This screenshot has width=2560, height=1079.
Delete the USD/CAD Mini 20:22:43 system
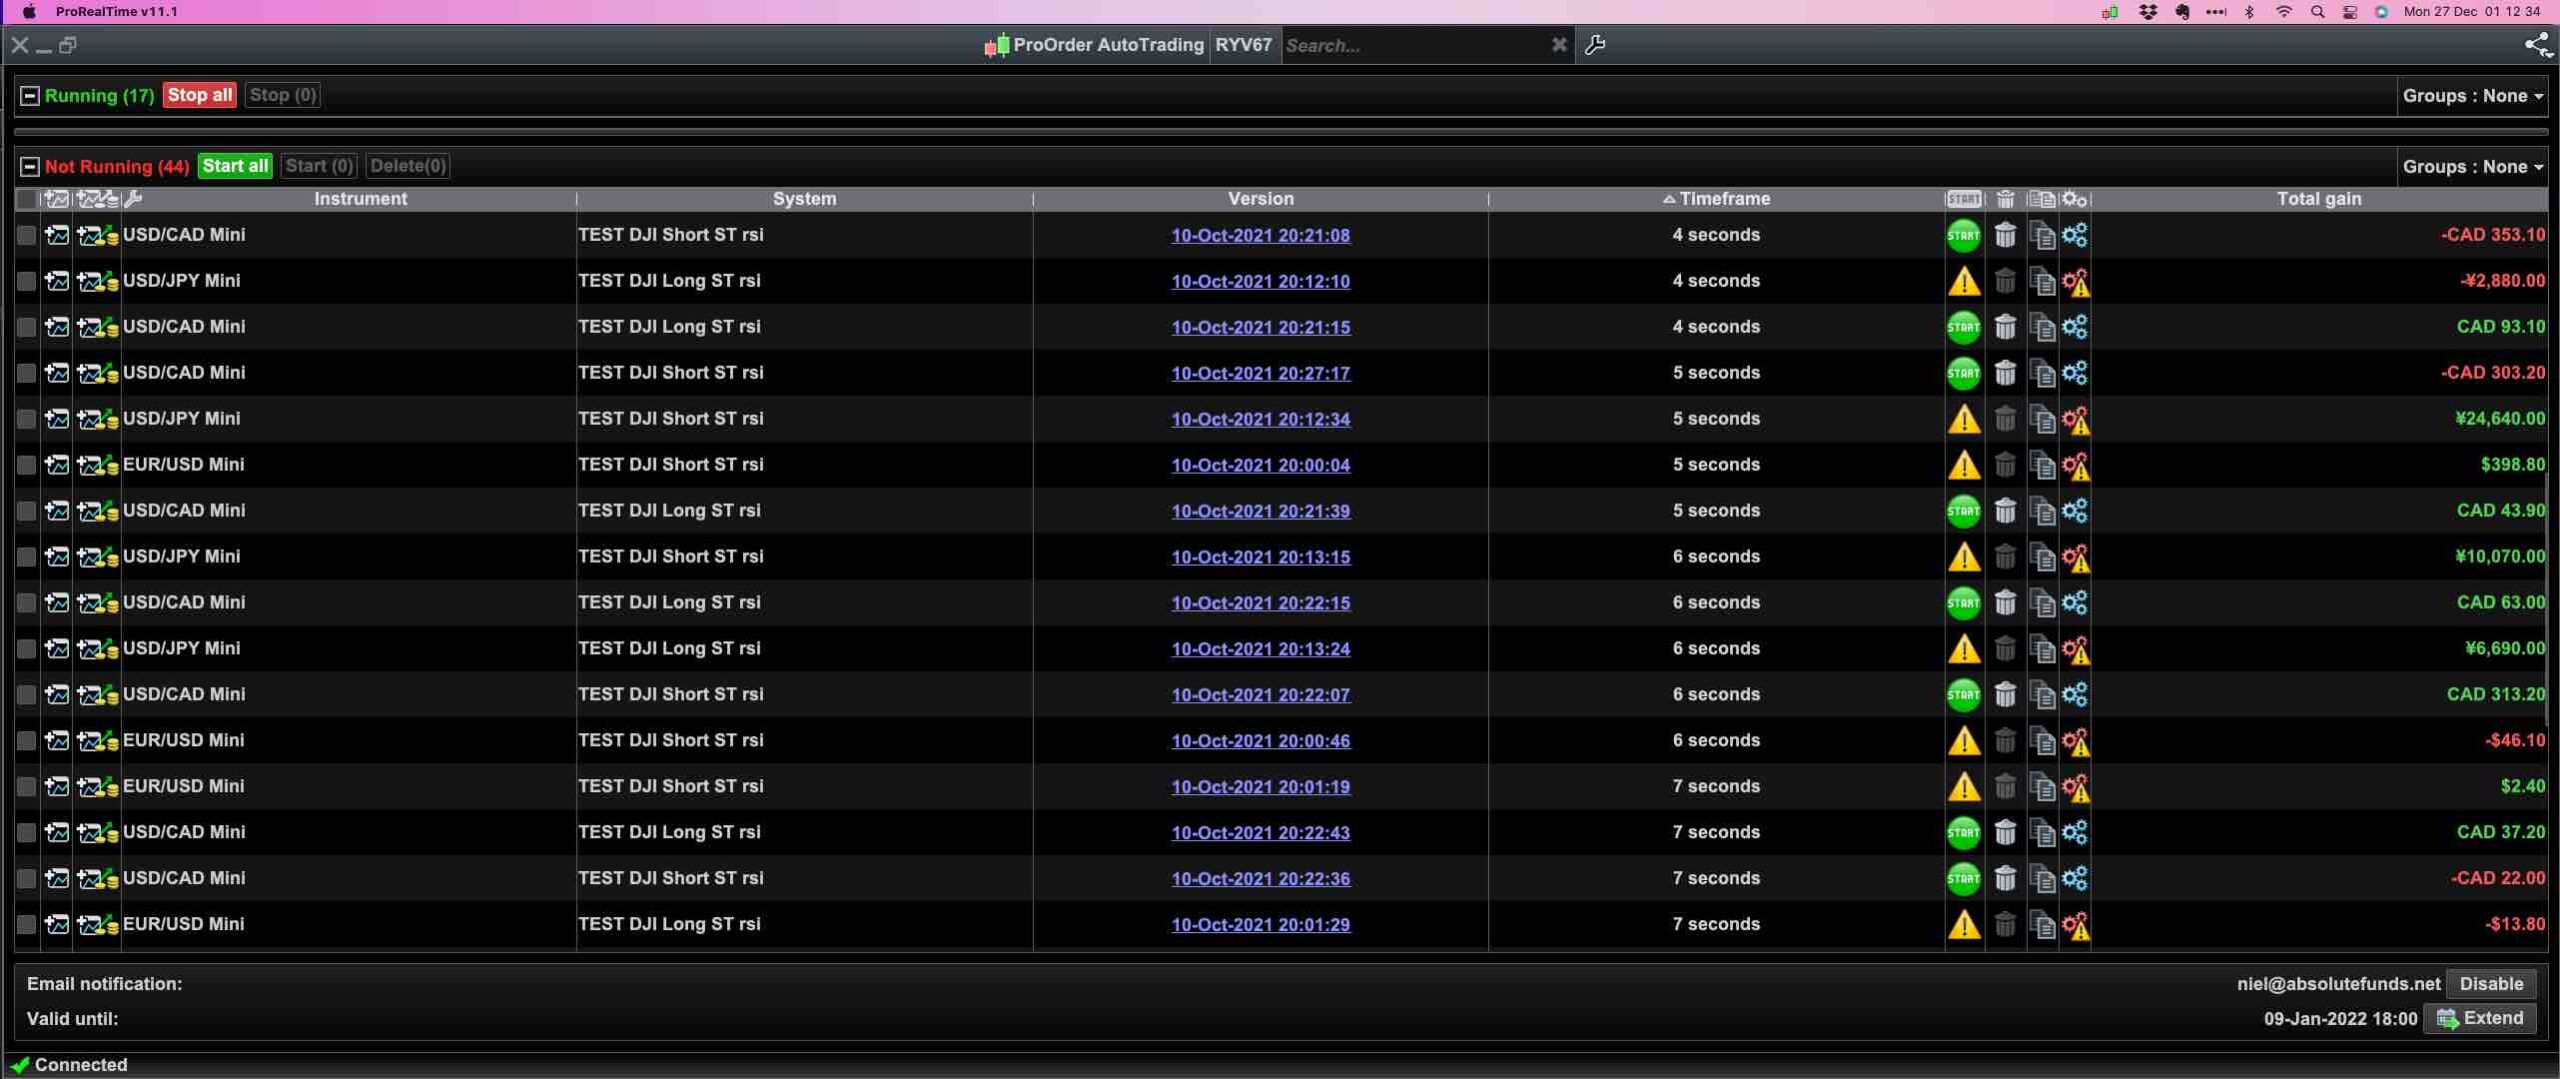pyautogui.click(x=2004, y=833)
